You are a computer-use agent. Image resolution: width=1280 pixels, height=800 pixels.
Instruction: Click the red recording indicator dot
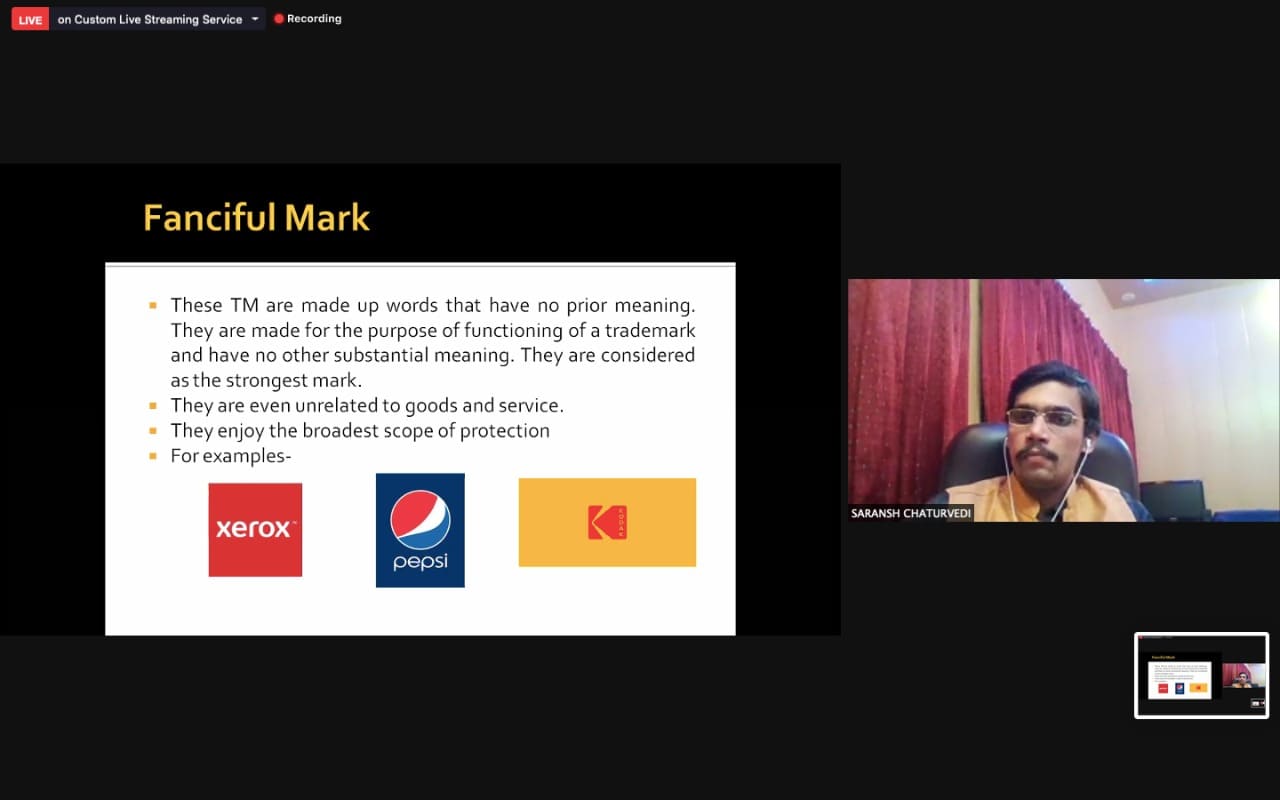(x=279, y=19)
